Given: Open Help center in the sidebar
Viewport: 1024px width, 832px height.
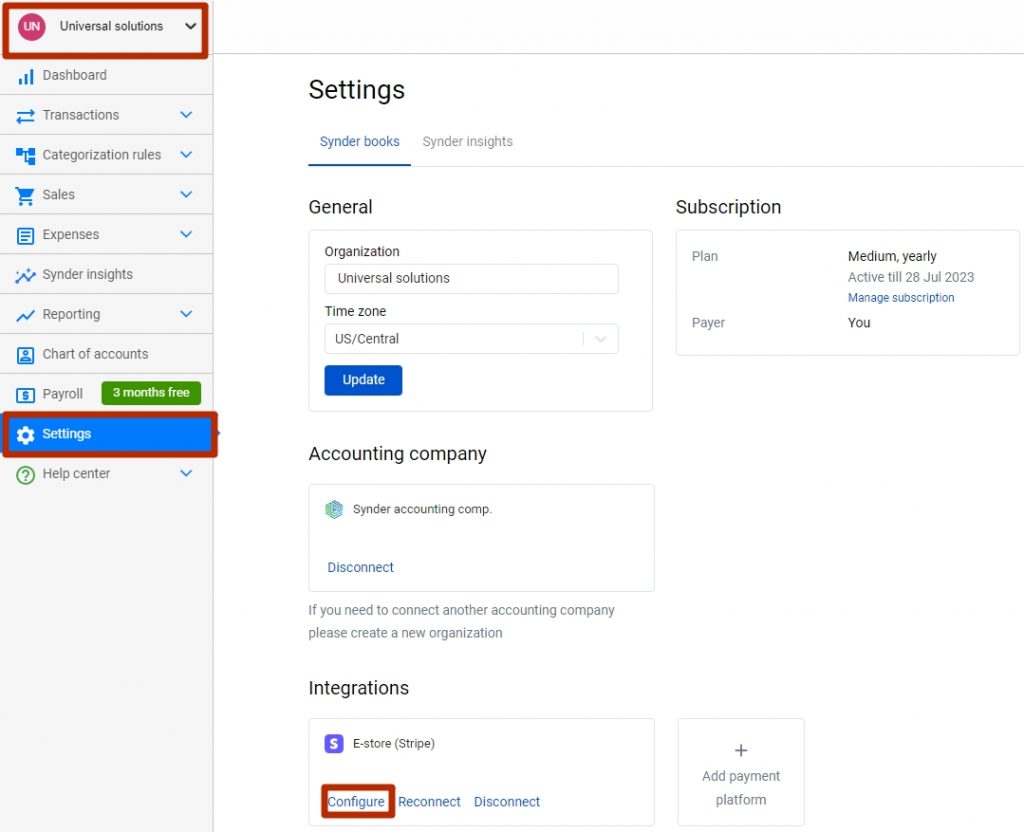Looking at the screenshot, I should pos(106,473).
